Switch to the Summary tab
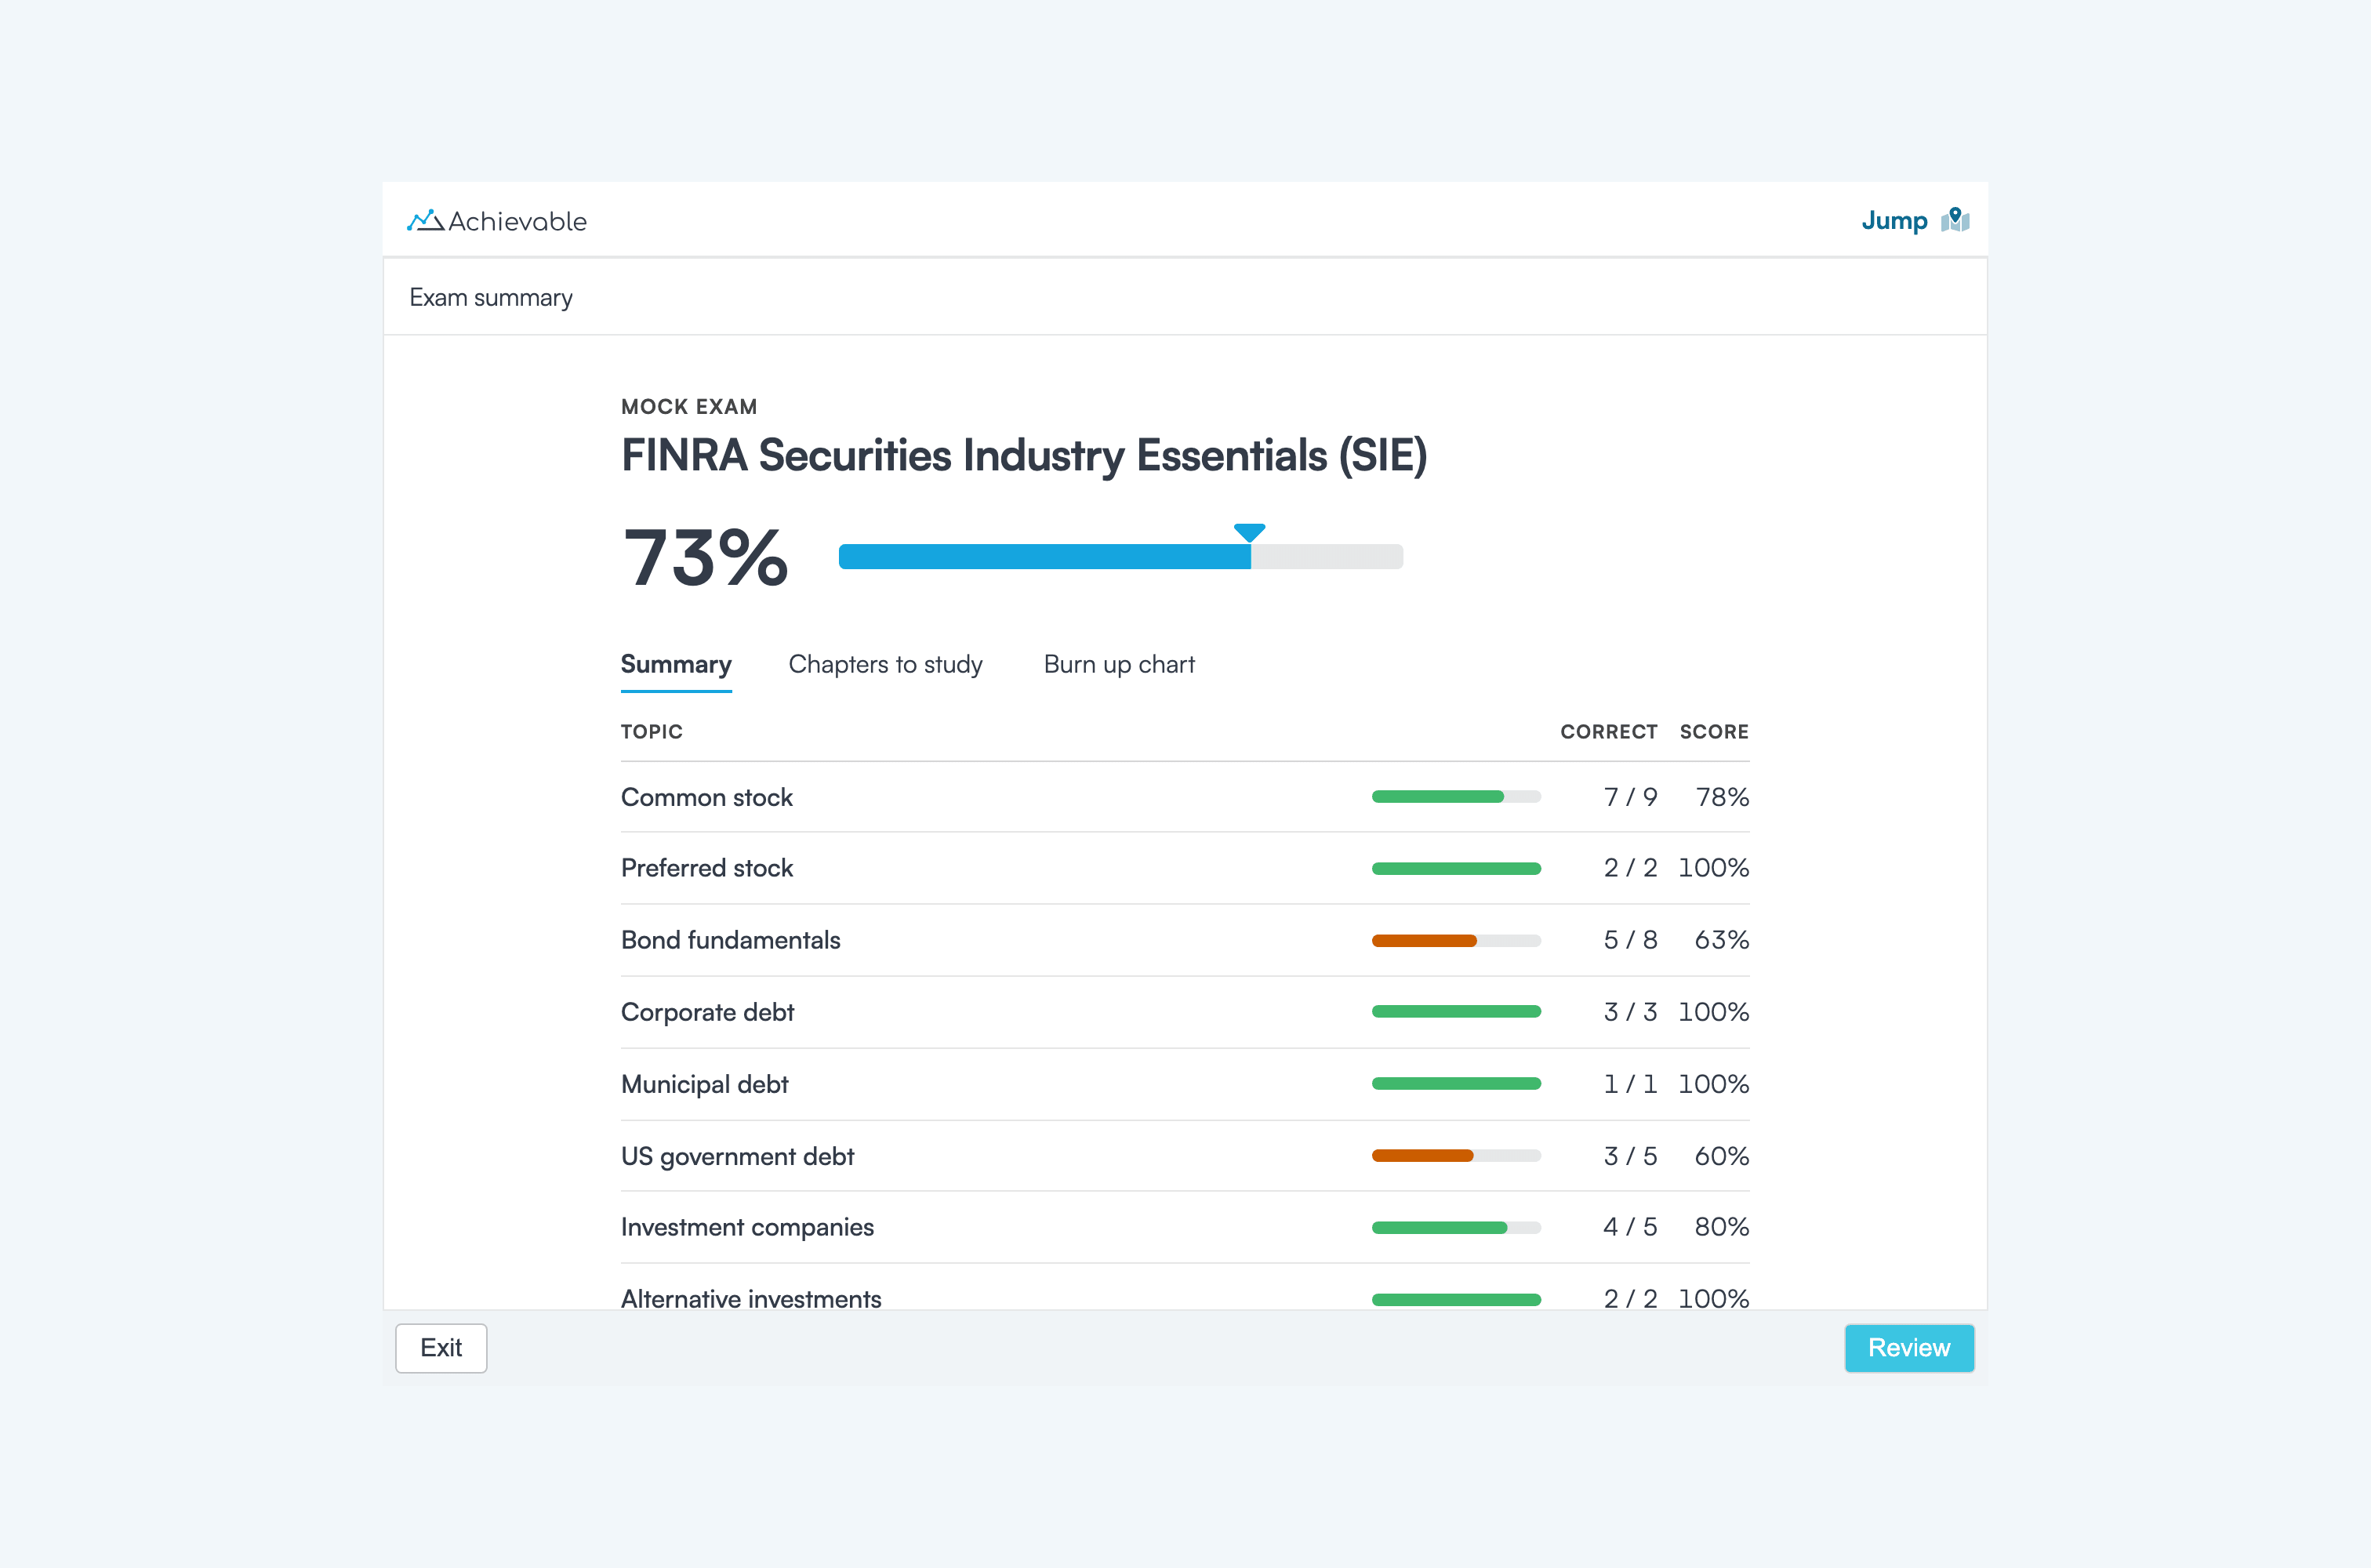2371x1568 pixels. coord(676,665)
